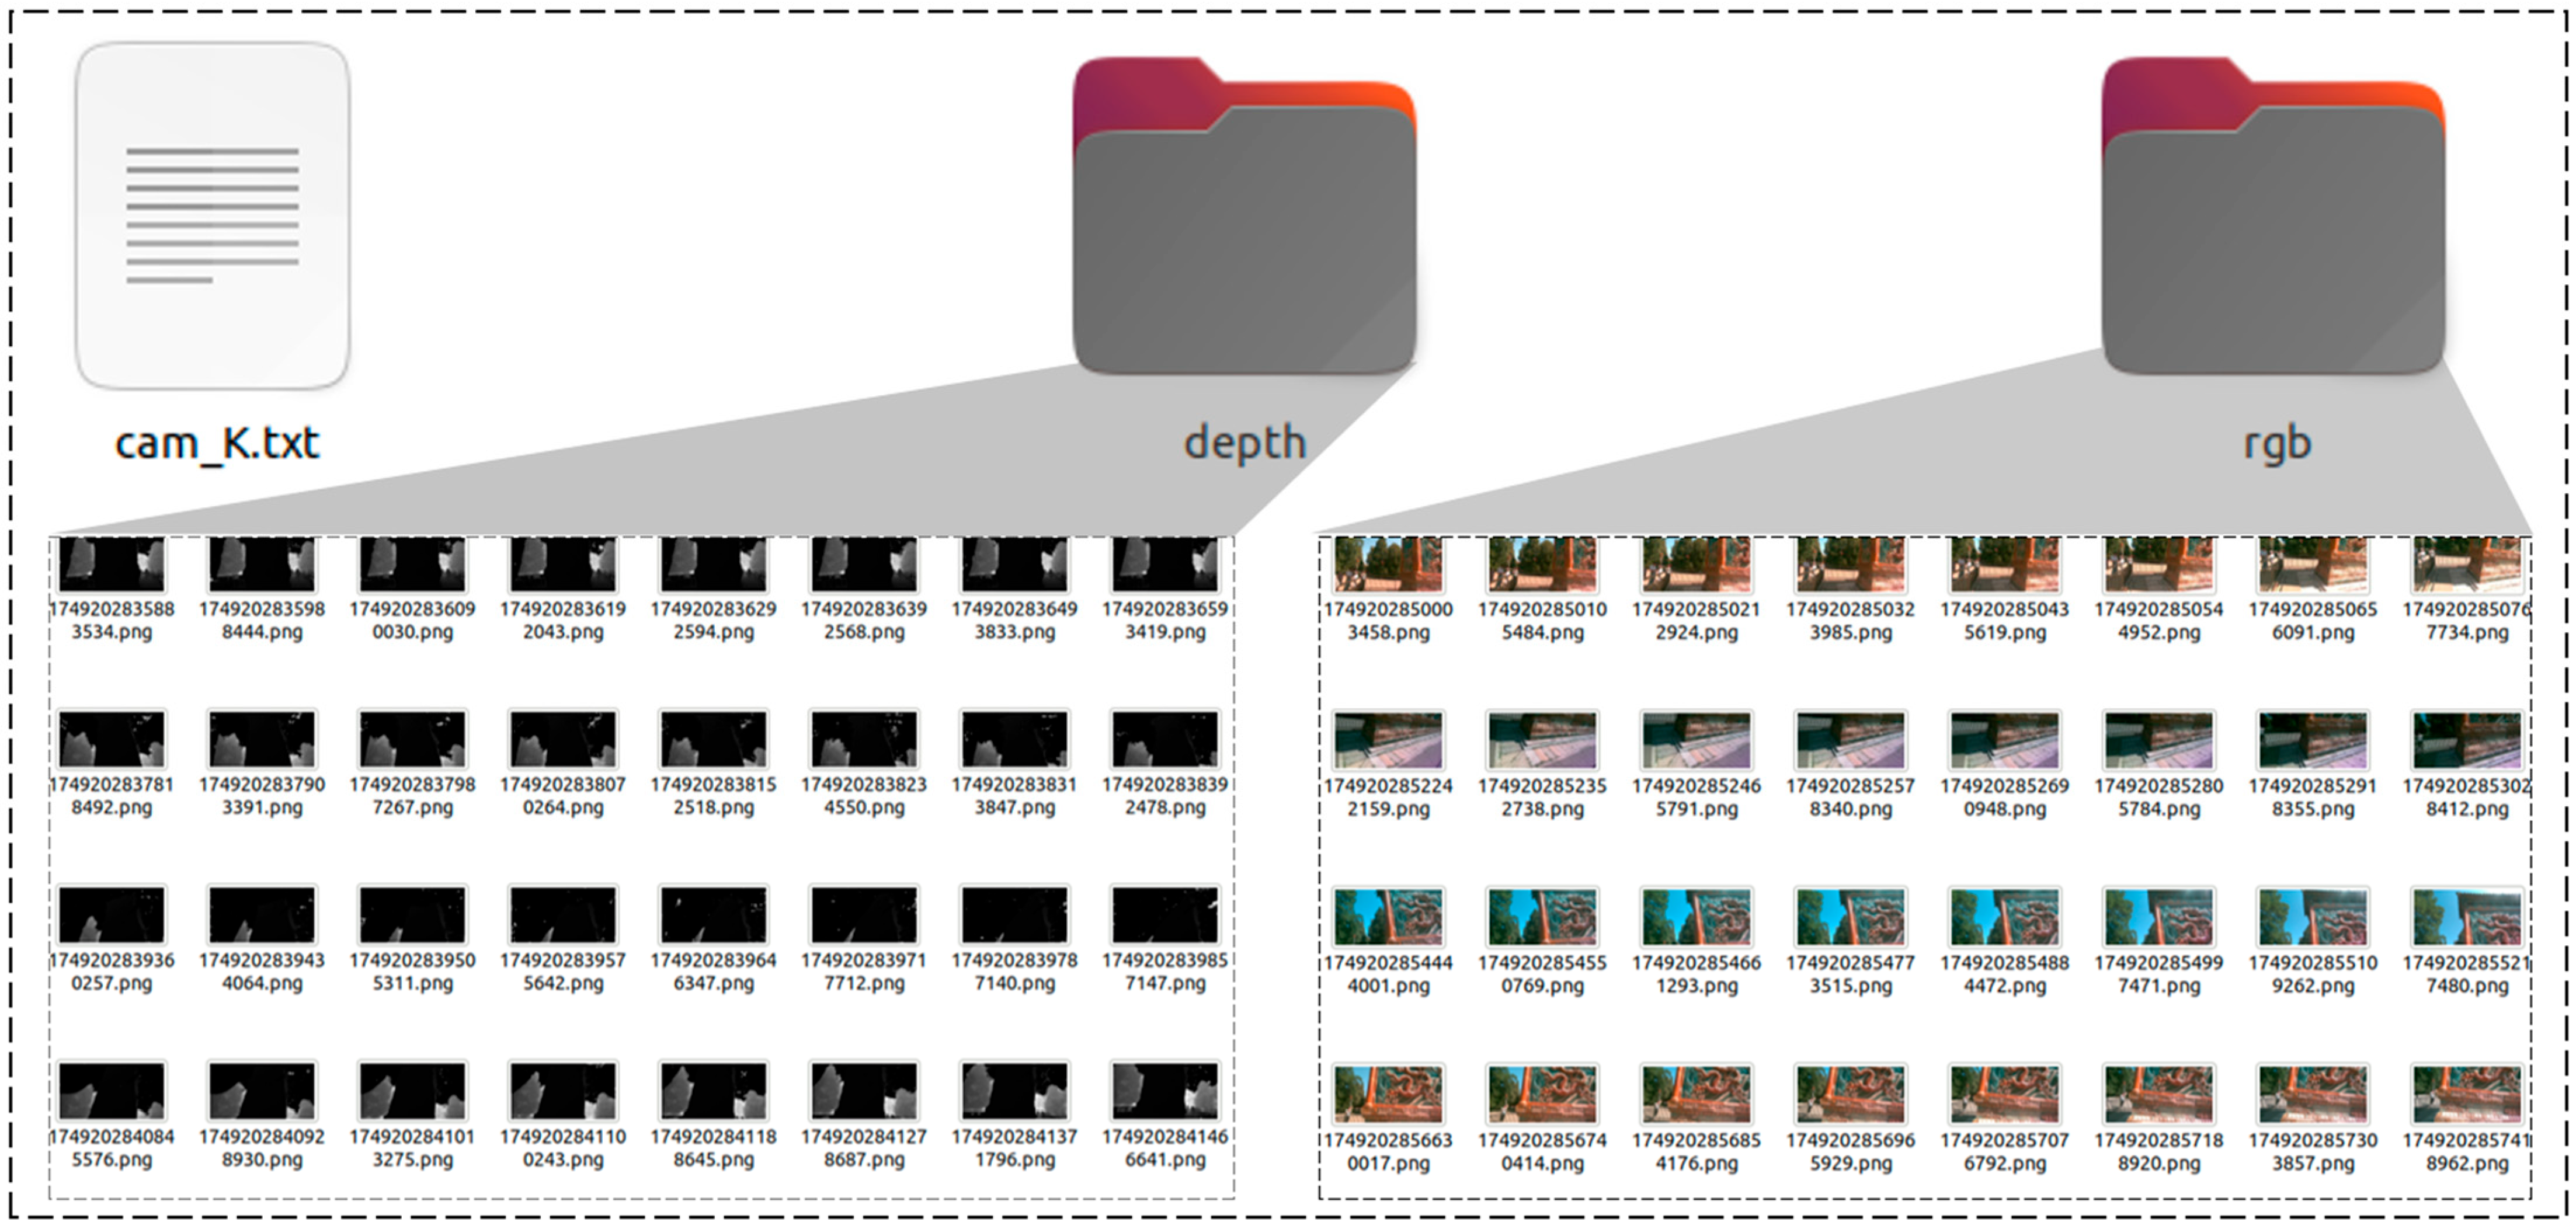Open rgb thumbnail 1749202857418962.png
The height and width of the screenshot is (1229, 2576).
[2466, 1094]
